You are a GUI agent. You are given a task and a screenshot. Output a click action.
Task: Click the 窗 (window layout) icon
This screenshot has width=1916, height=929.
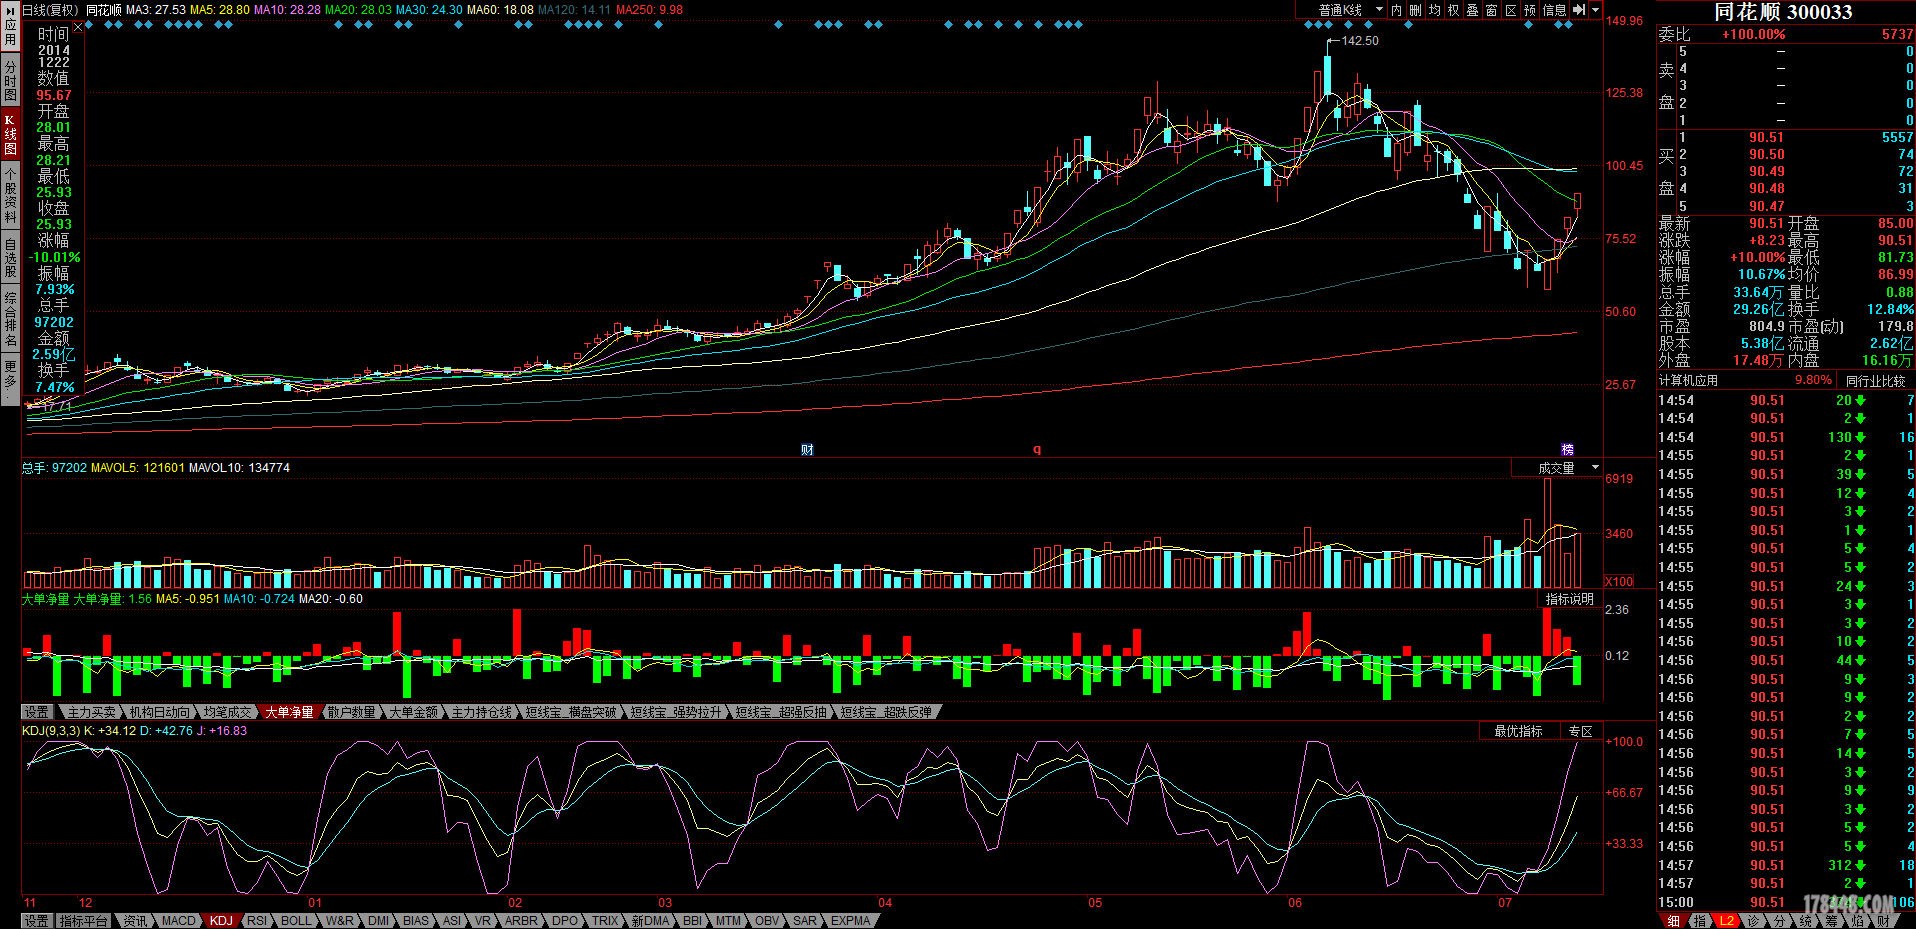[x=1491, y=10]
